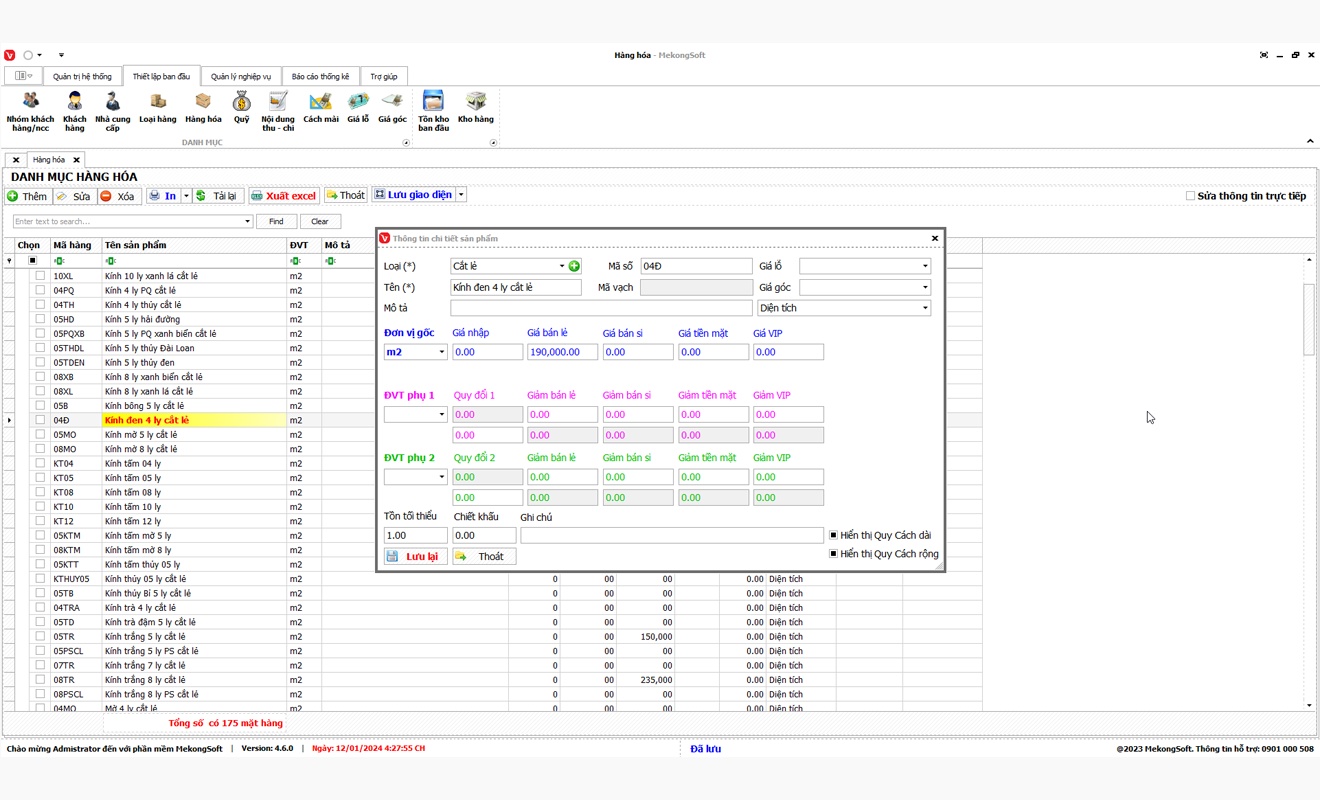Image resolution: width=1320 pixels, height=800 pixels.
Task: Open the Nhóm khách hàng/ncc ribbon icon
Action: point(30,110)
